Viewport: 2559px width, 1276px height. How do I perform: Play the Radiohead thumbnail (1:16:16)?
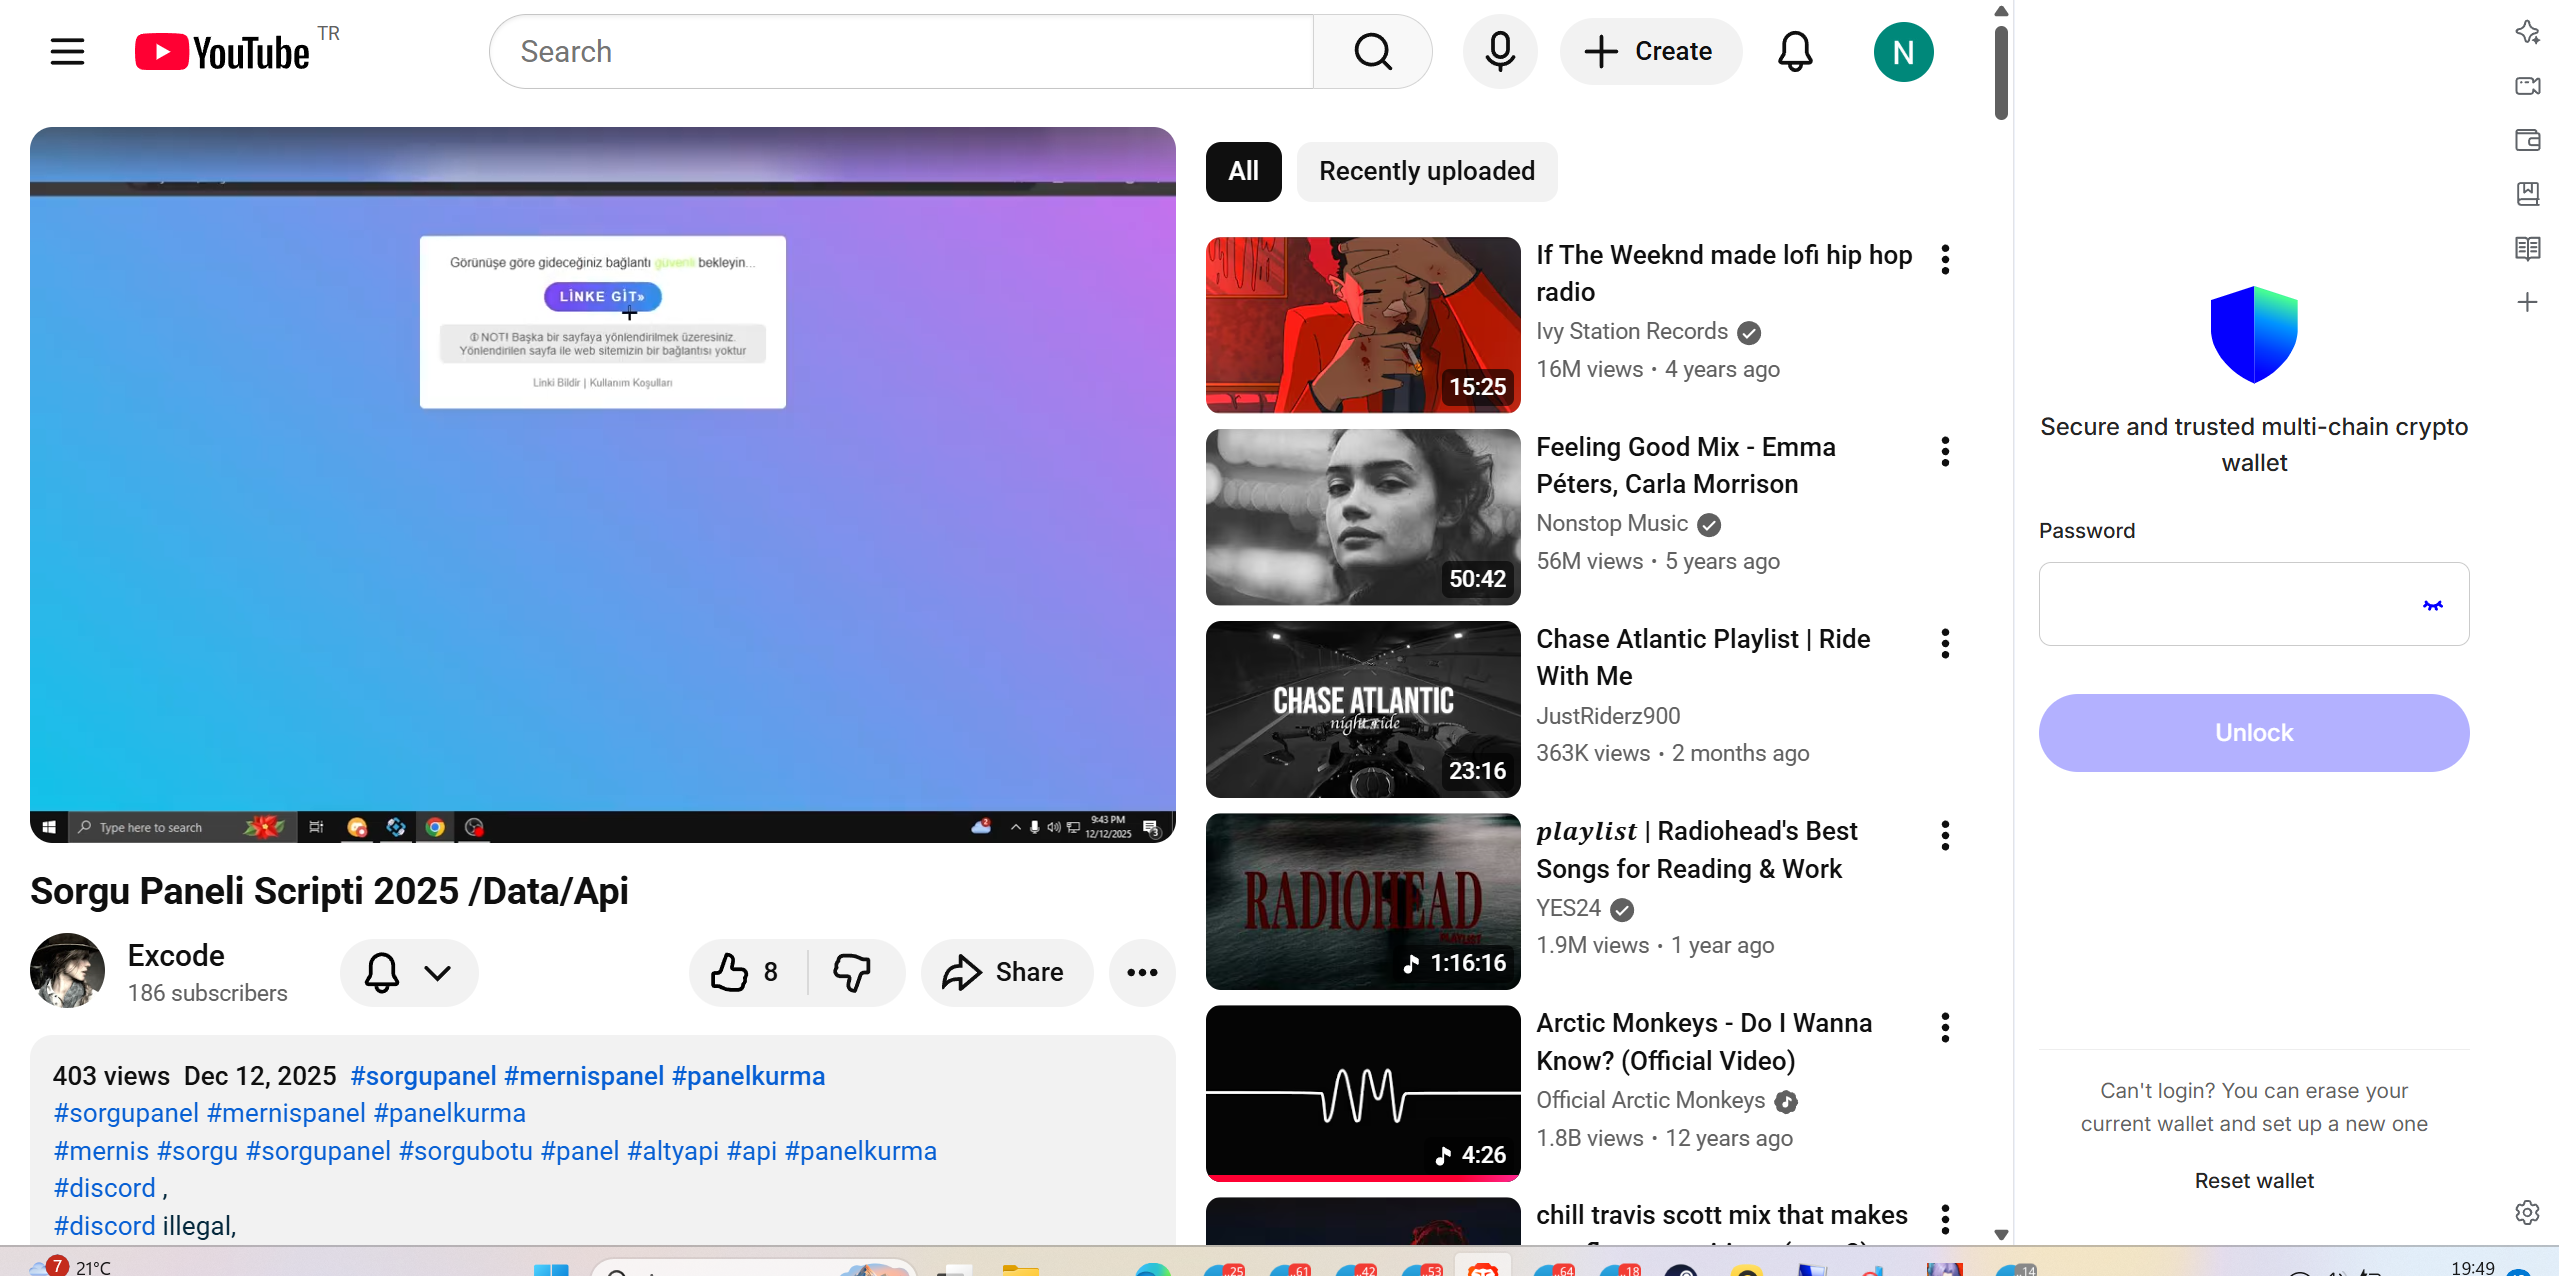click(1363, 901)
